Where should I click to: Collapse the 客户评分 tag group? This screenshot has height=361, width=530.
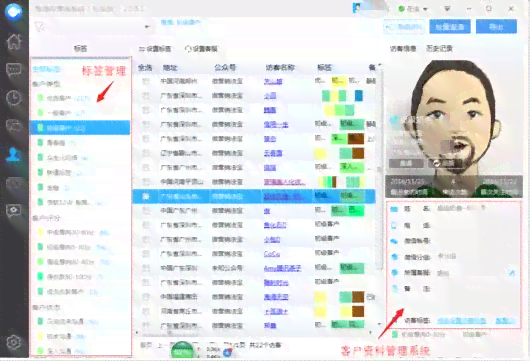46,218
